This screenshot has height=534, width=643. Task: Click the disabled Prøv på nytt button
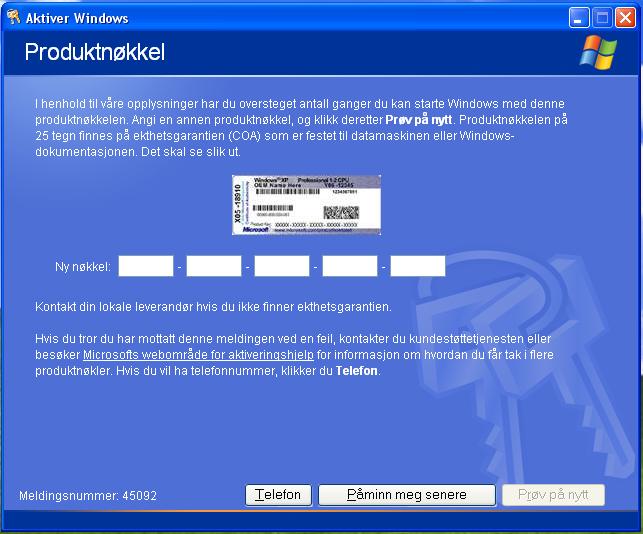tap(553, 495)
